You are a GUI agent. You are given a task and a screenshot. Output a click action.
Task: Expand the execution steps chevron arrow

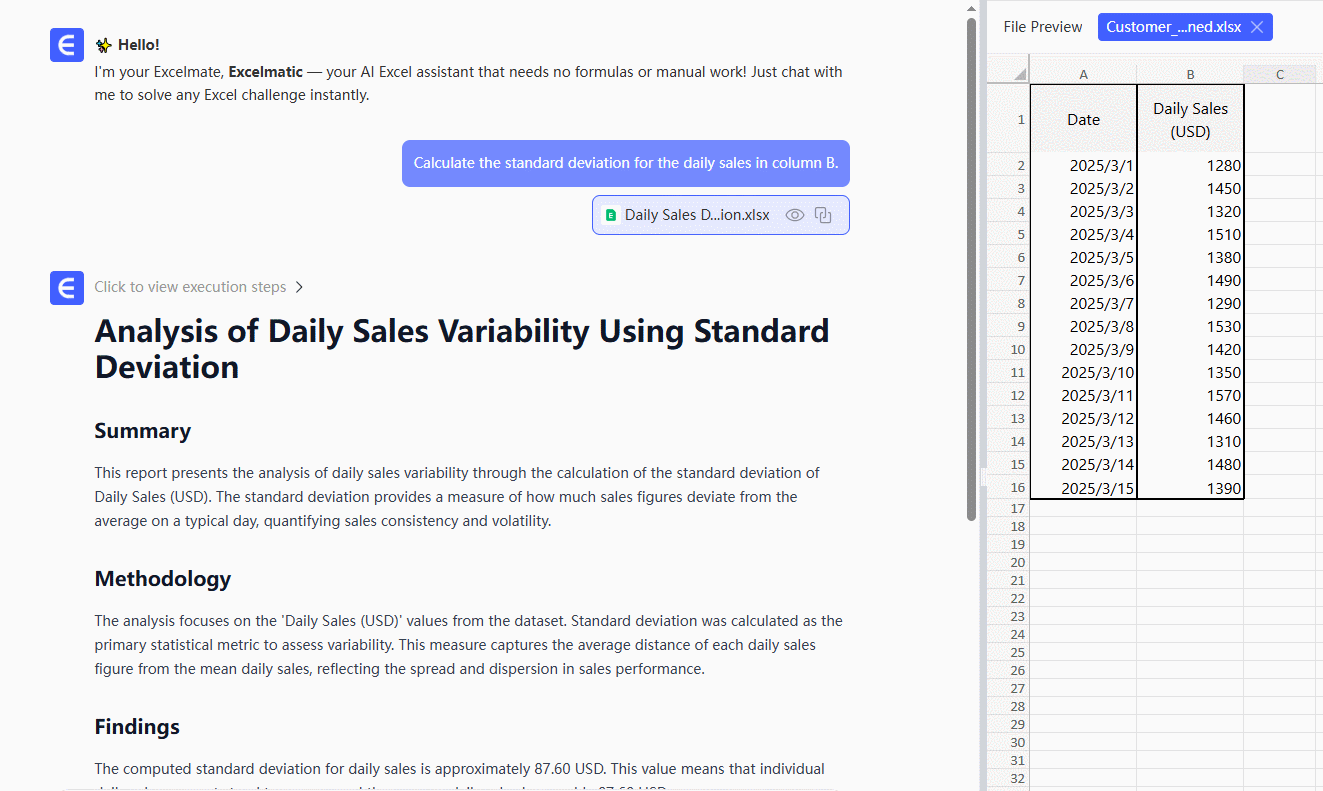click(x=299, y=288)
